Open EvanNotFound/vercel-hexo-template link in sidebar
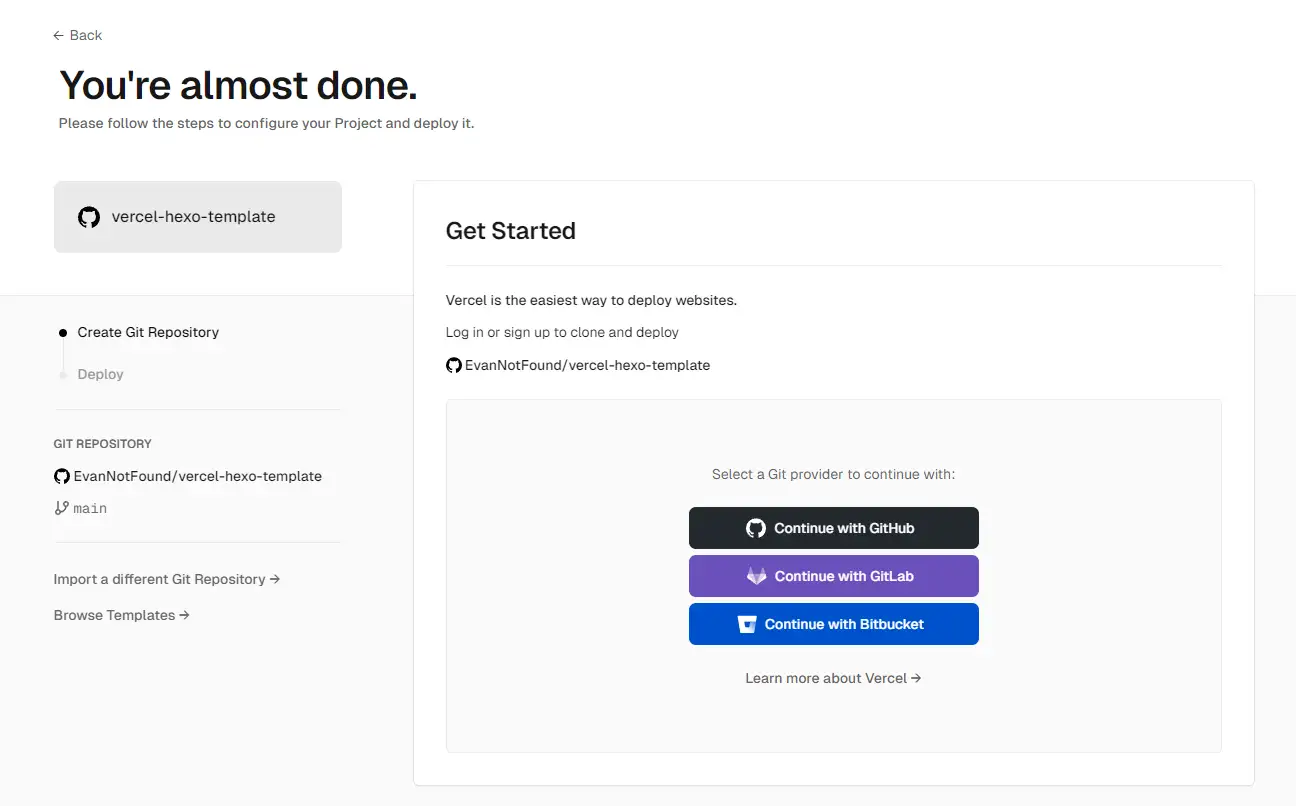 (x=198, y=476)
